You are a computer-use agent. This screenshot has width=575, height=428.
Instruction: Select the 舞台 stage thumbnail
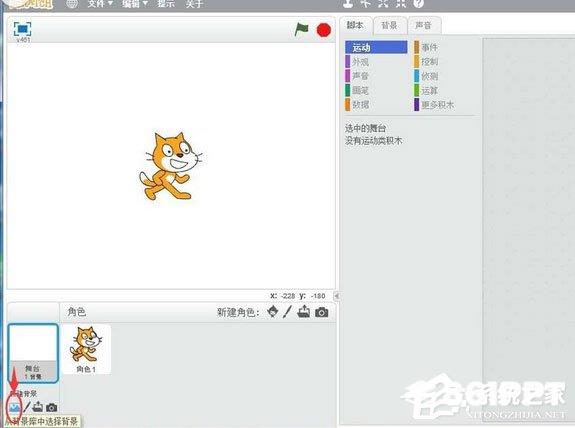(x=33, y=353)
